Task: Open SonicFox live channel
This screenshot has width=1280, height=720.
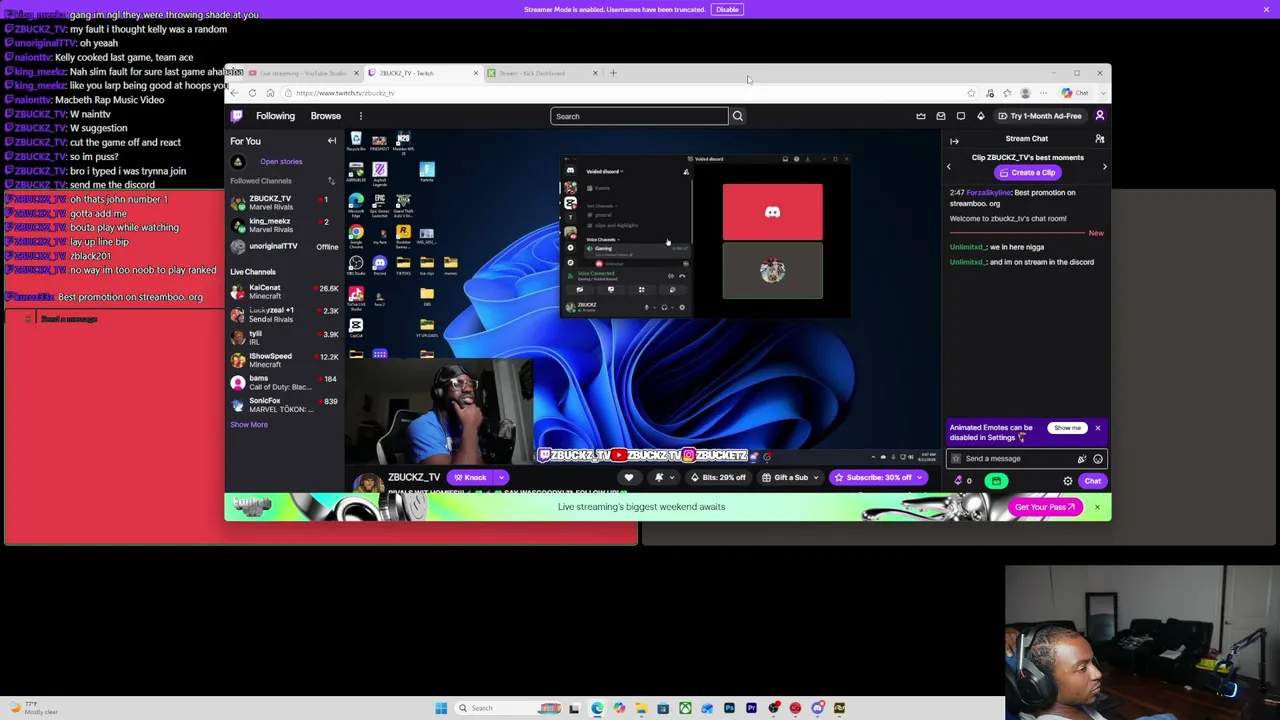Action: click(284, 404)
